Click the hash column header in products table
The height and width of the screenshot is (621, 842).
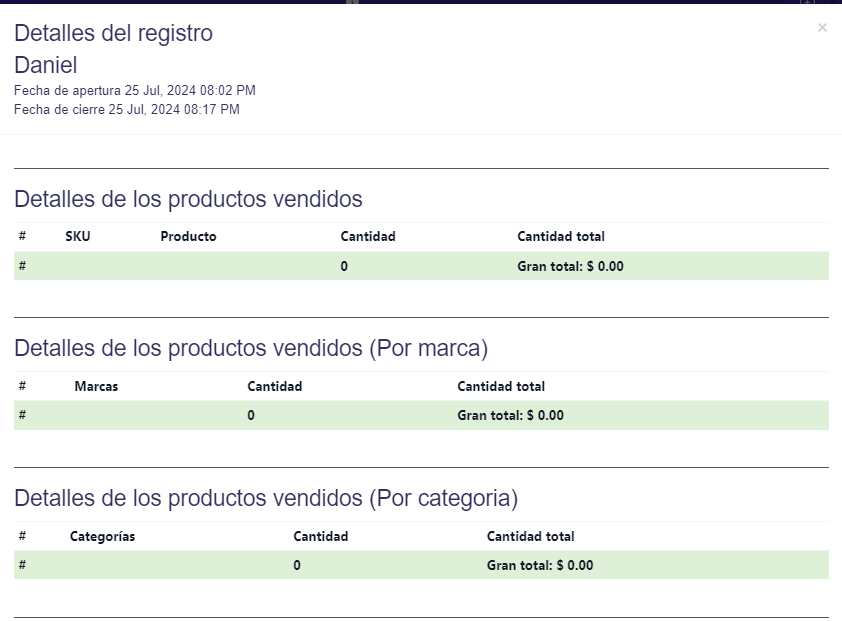pos(20,236)
